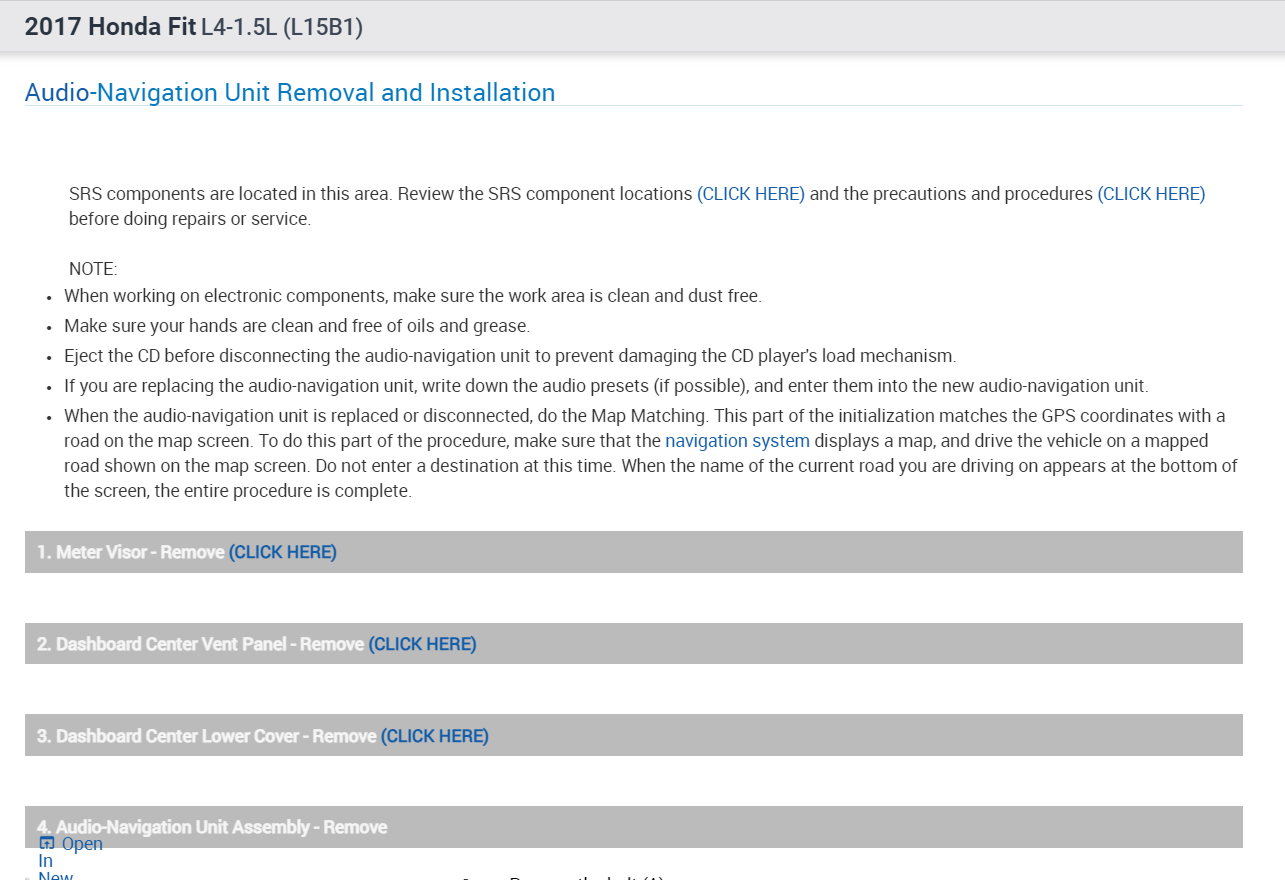This screenshot has width=1285, height=880.
Task: Click CLICK HERE for Meter Visor removal
Action: [x=283, y=552]
